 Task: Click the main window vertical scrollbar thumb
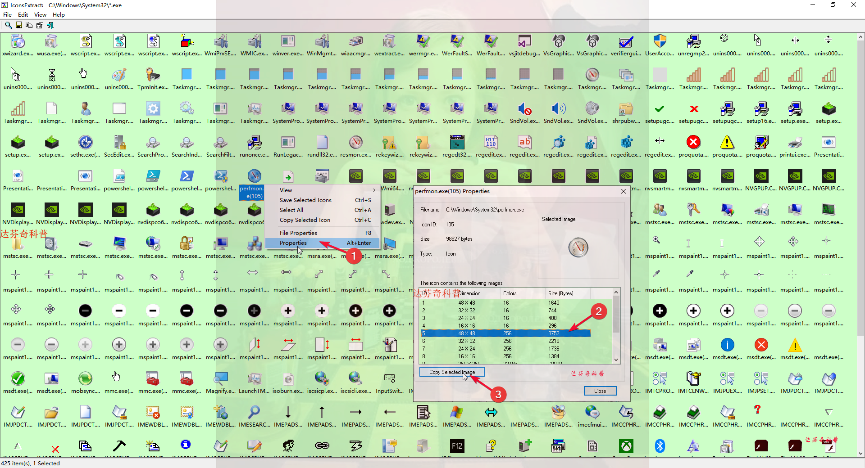tap(861, 188)
